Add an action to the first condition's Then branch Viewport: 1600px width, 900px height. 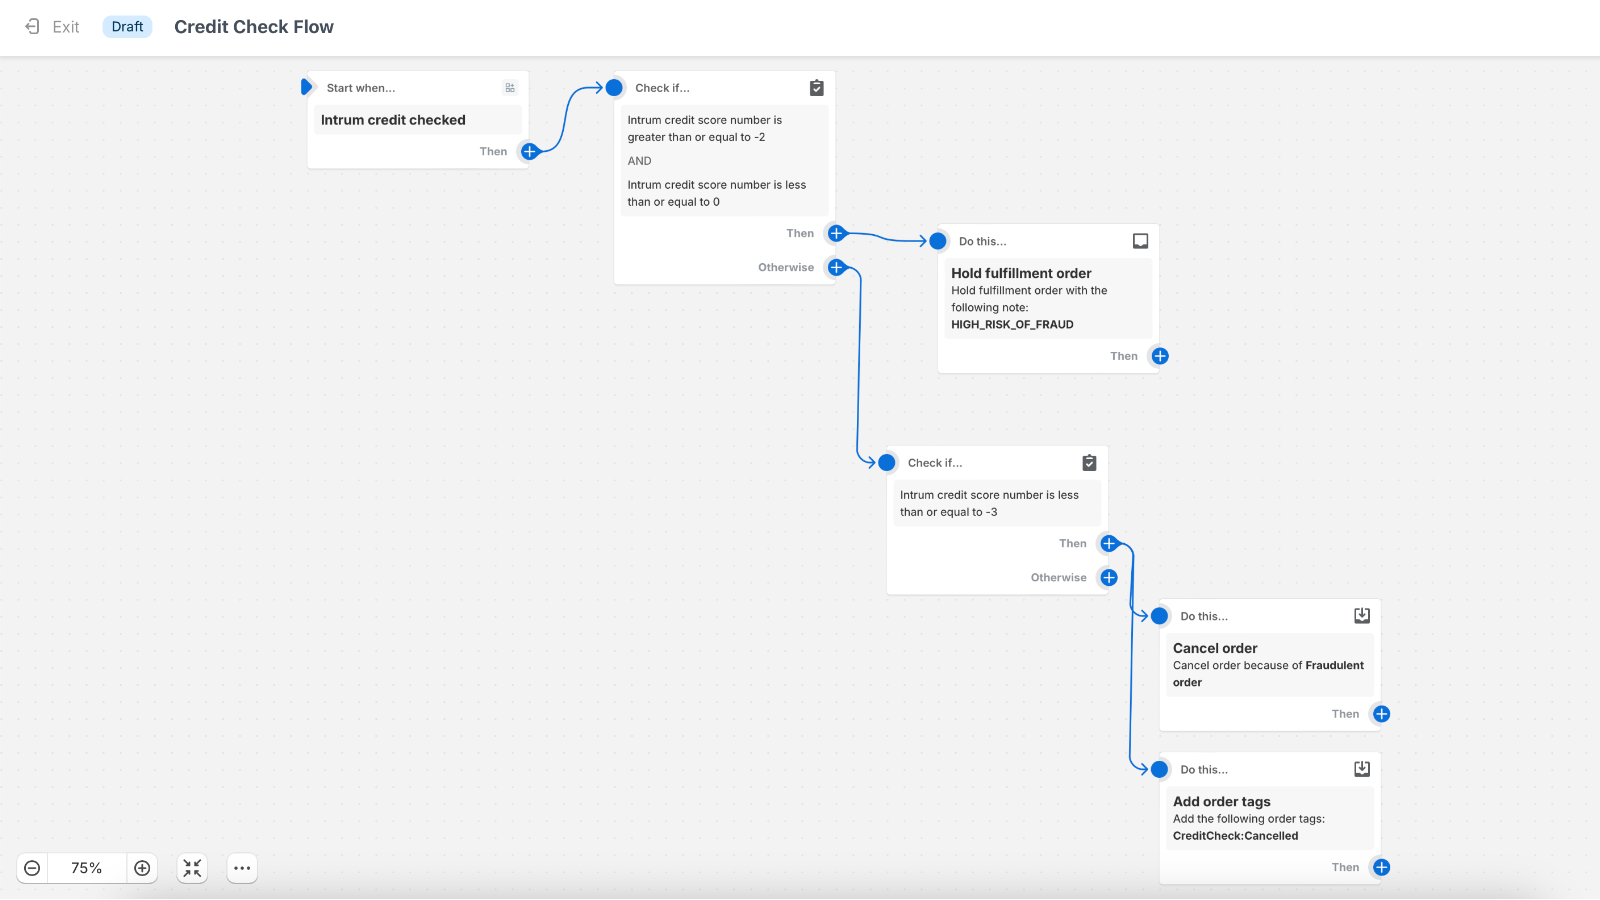[x=836, y=233]
